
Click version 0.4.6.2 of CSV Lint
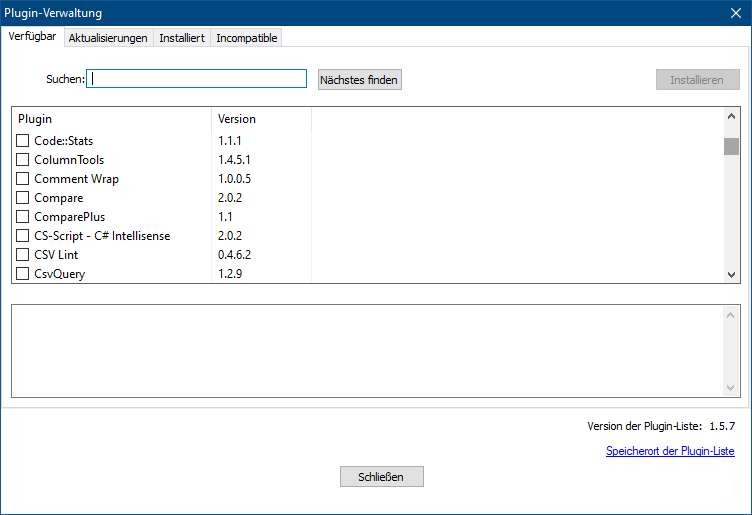click(x=235, y=255)
